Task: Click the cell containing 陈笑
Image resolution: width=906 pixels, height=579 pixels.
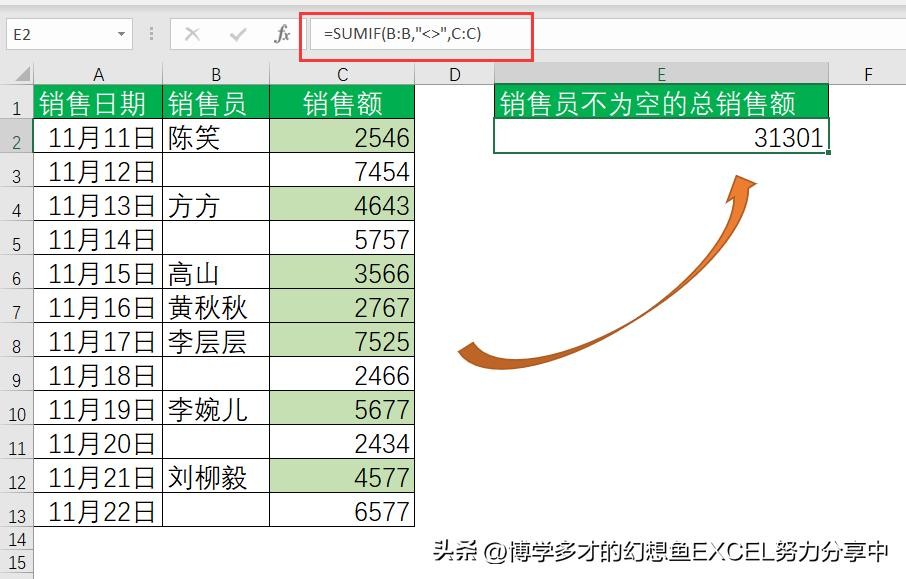Action: [215, 137]
